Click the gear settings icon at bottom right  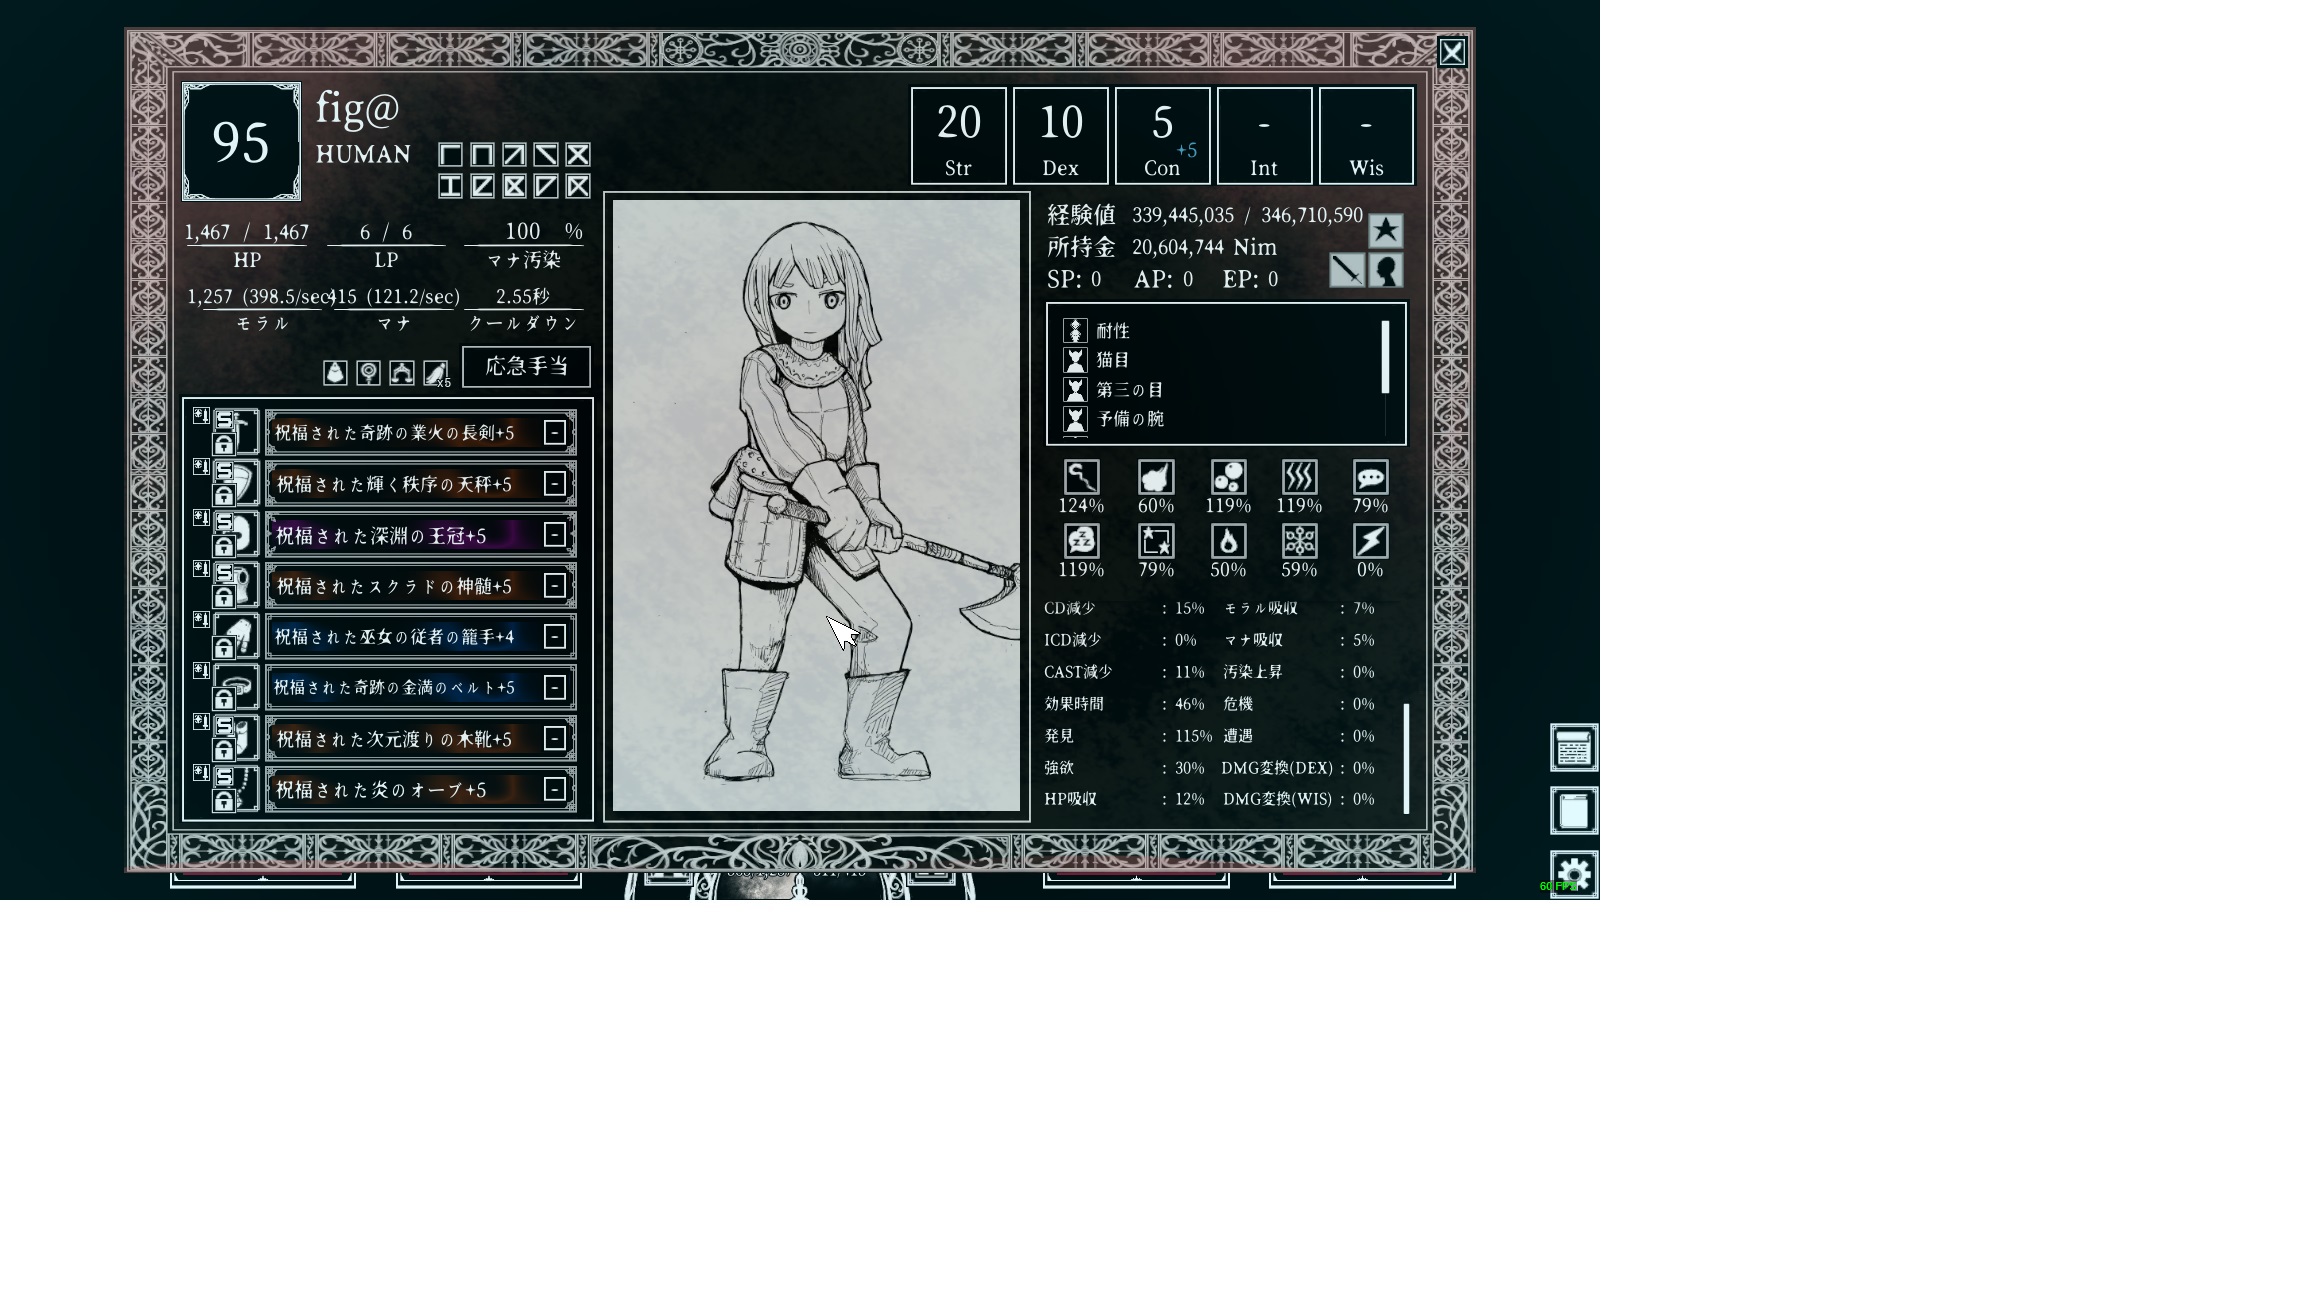1573,875
